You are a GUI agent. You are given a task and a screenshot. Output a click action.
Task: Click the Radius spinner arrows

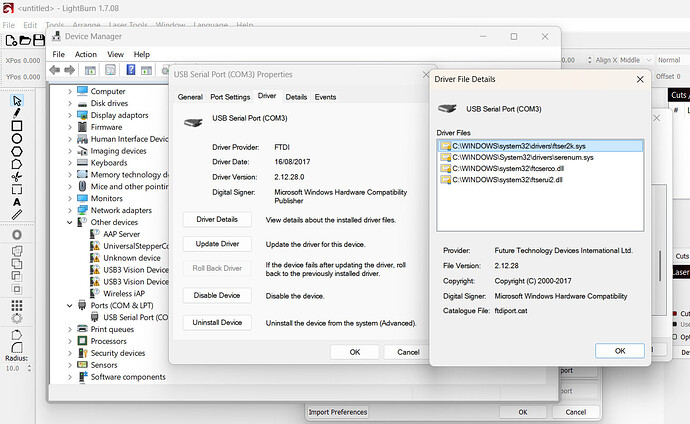pyautogui.click(x=29, y=368)
